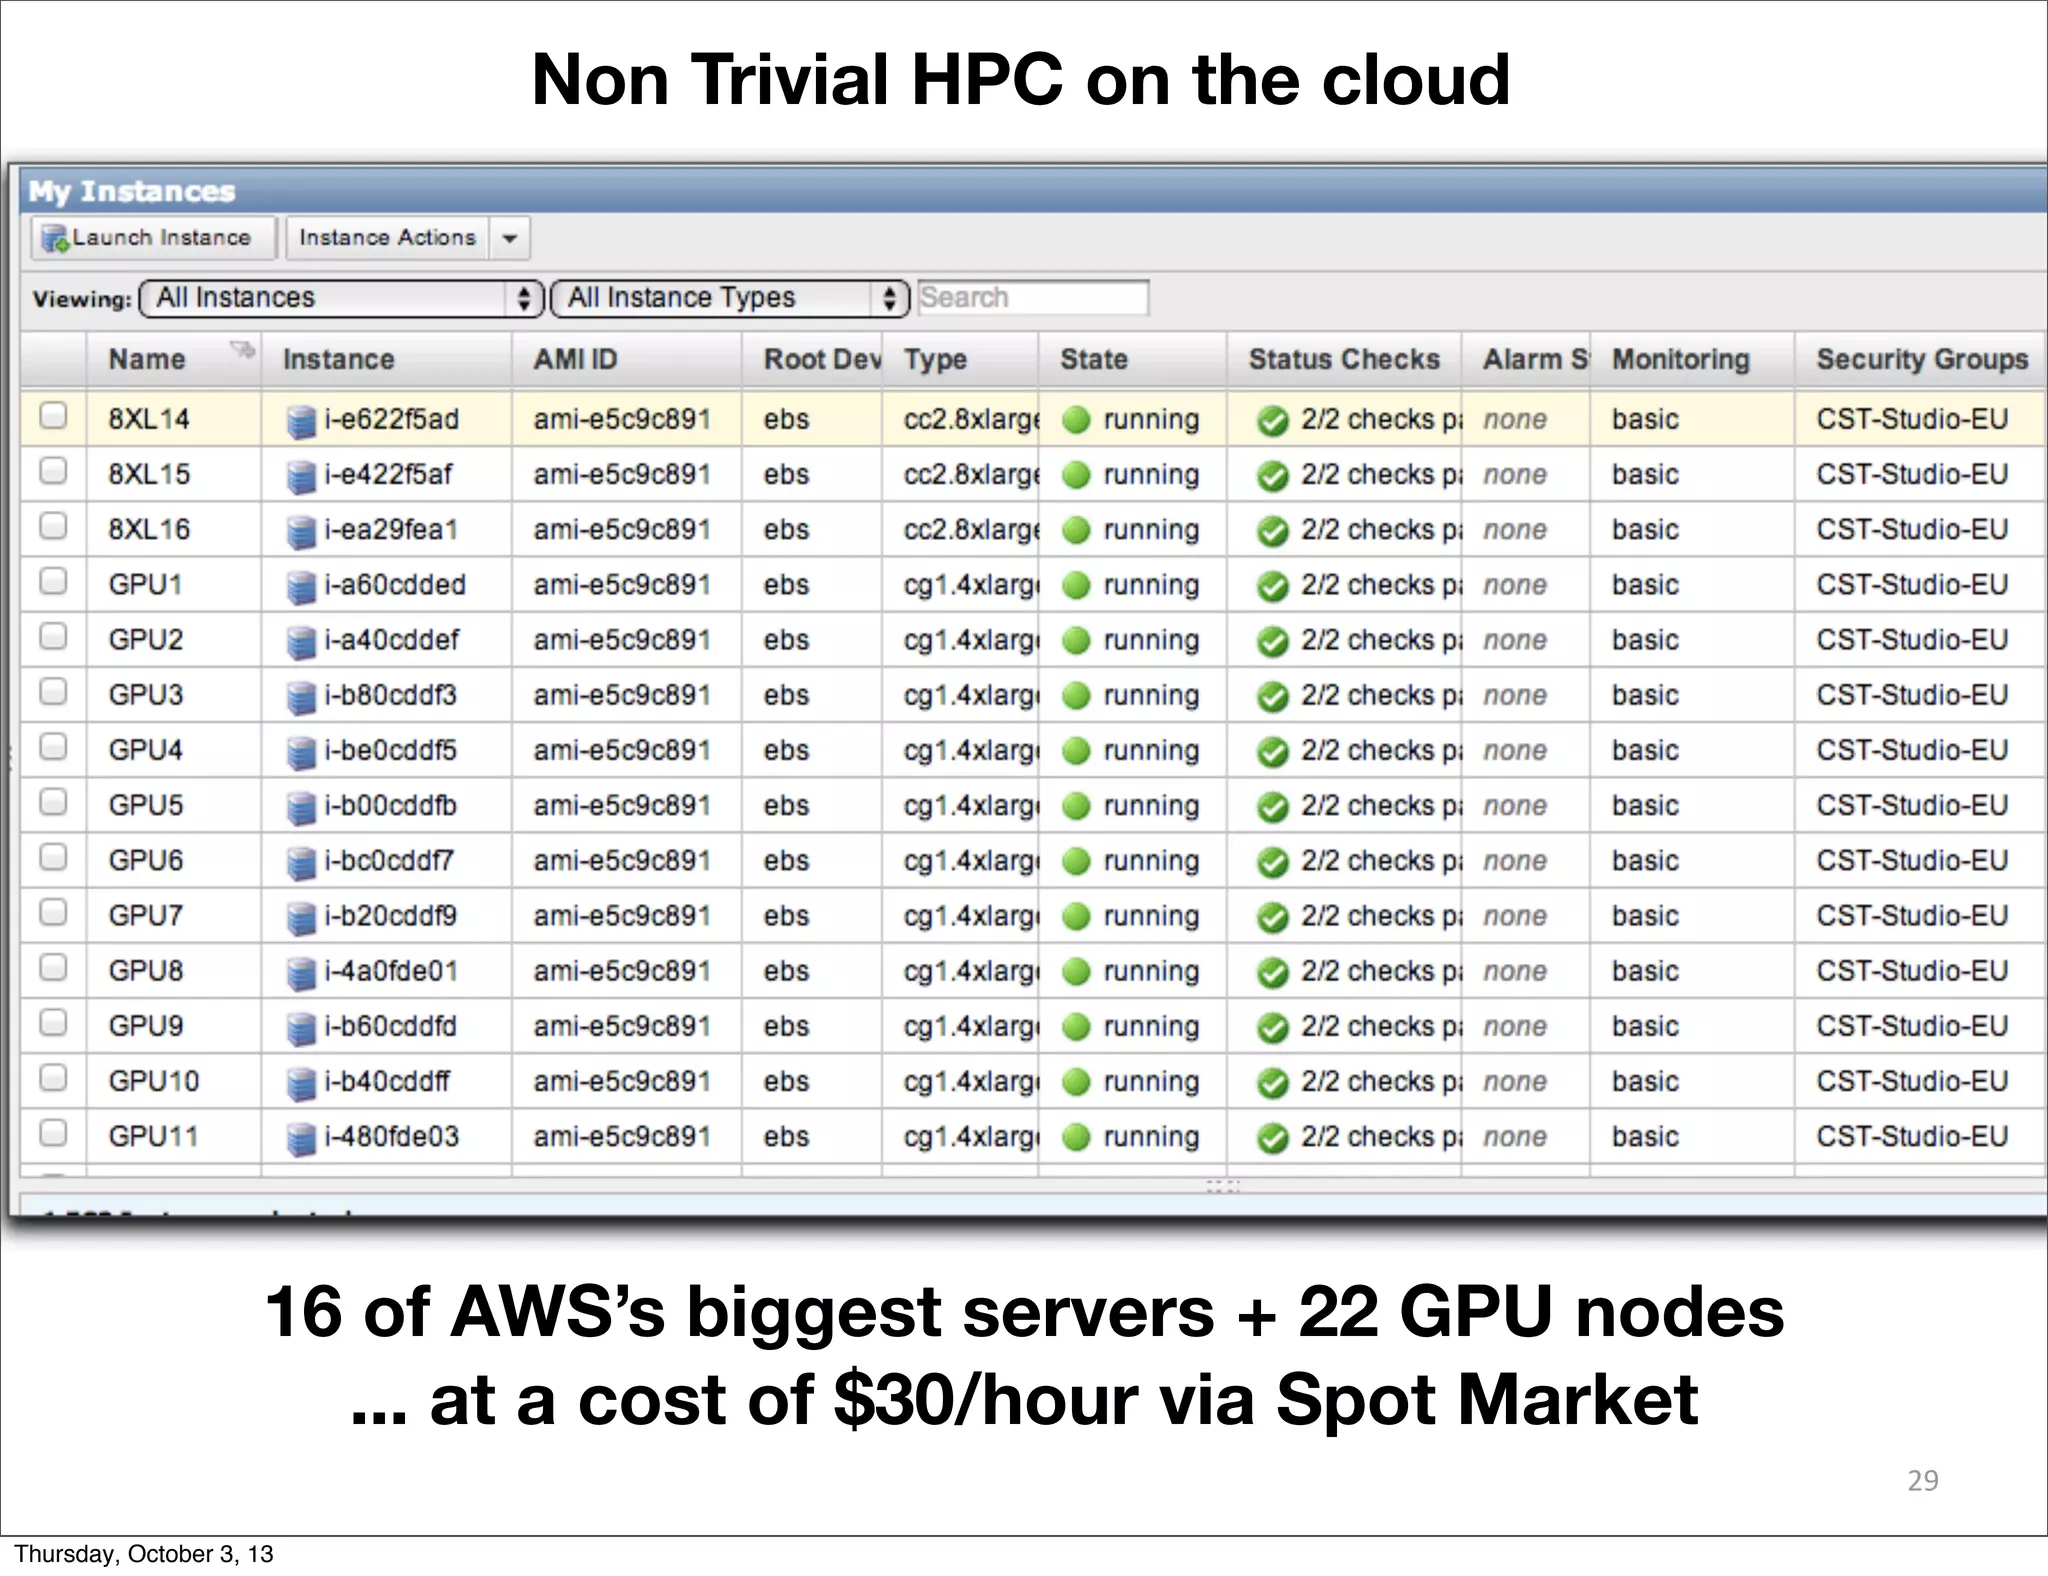This screenshot has height=1576, width=2048.
Task: Click the server icon beside i-a40cddef
Action: [301, 642]
